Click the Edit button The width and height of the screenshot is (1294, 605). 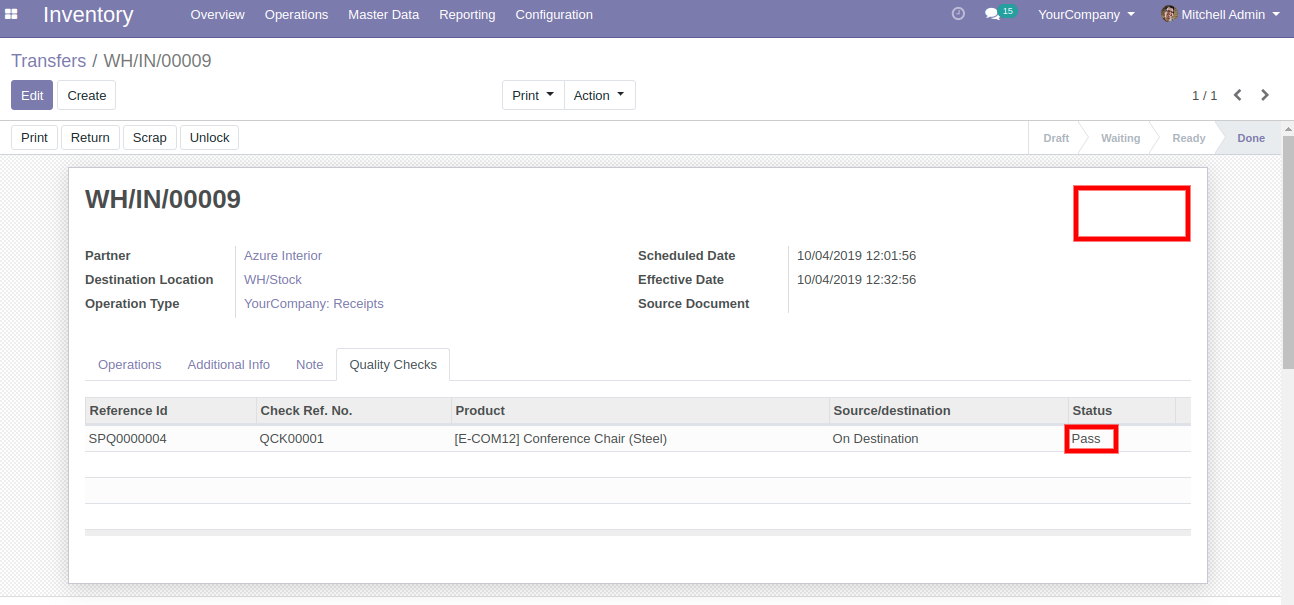point(32,95)
